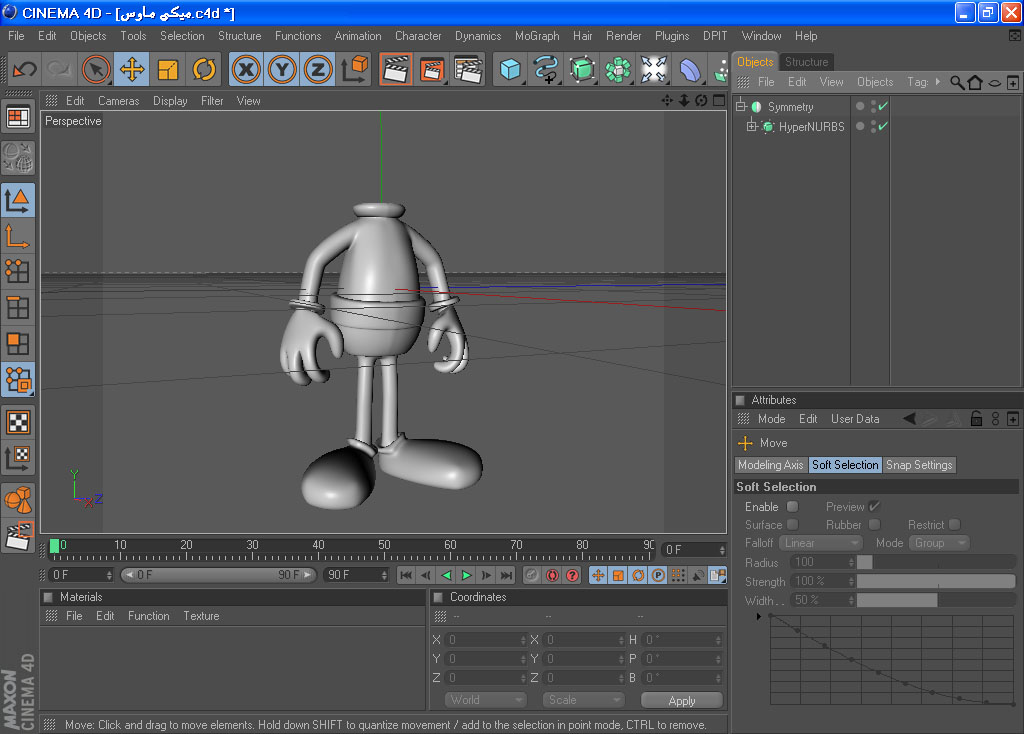1024x734 pixels.
Task: Play the animation backwards
Action: (446, 575)
